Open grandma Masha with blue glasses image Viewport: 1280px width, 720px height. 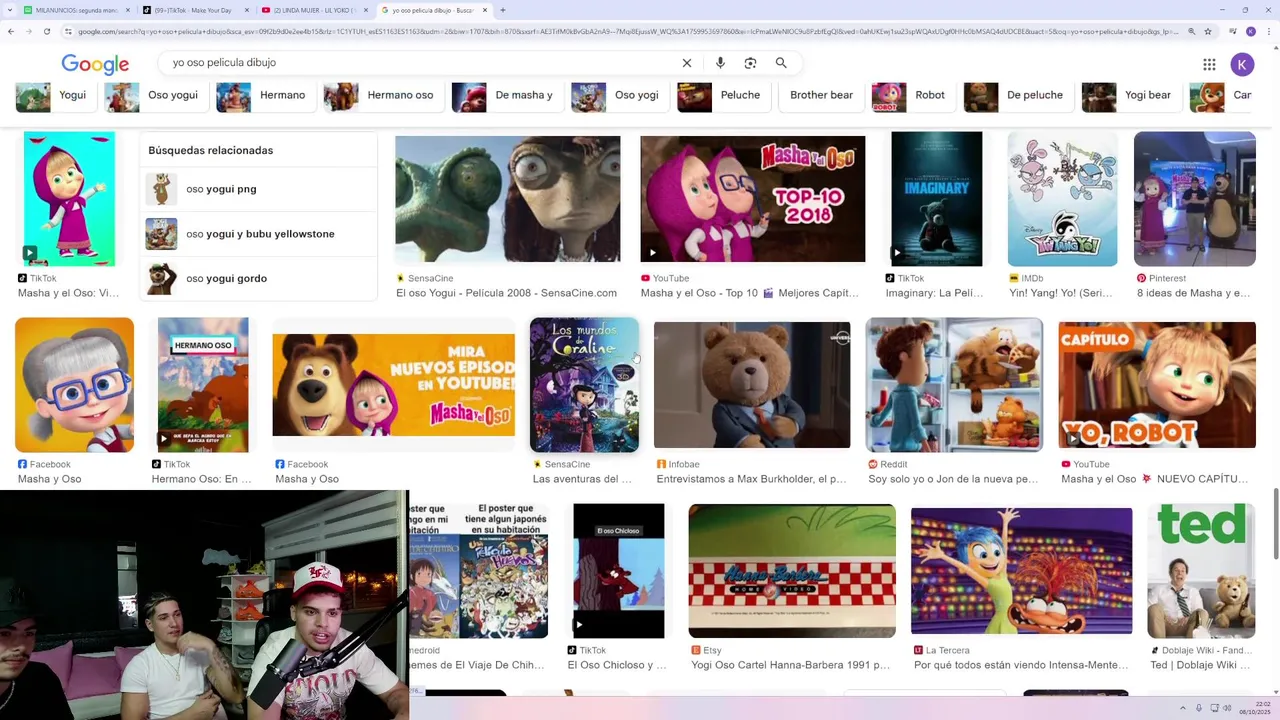[x=74, y=385]
